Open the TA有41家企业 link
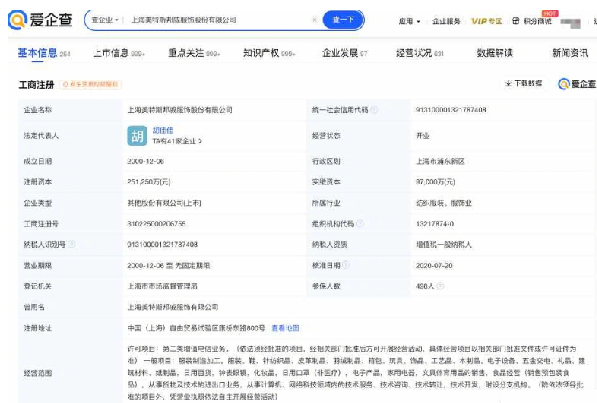Viewport: 597px width, 403px height. tap(177, 141)
